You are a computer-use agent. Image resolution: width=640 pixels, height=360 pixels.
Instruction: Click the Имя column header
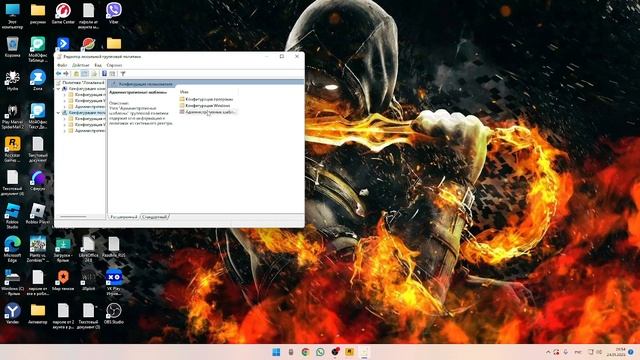(x=184, y=92)
